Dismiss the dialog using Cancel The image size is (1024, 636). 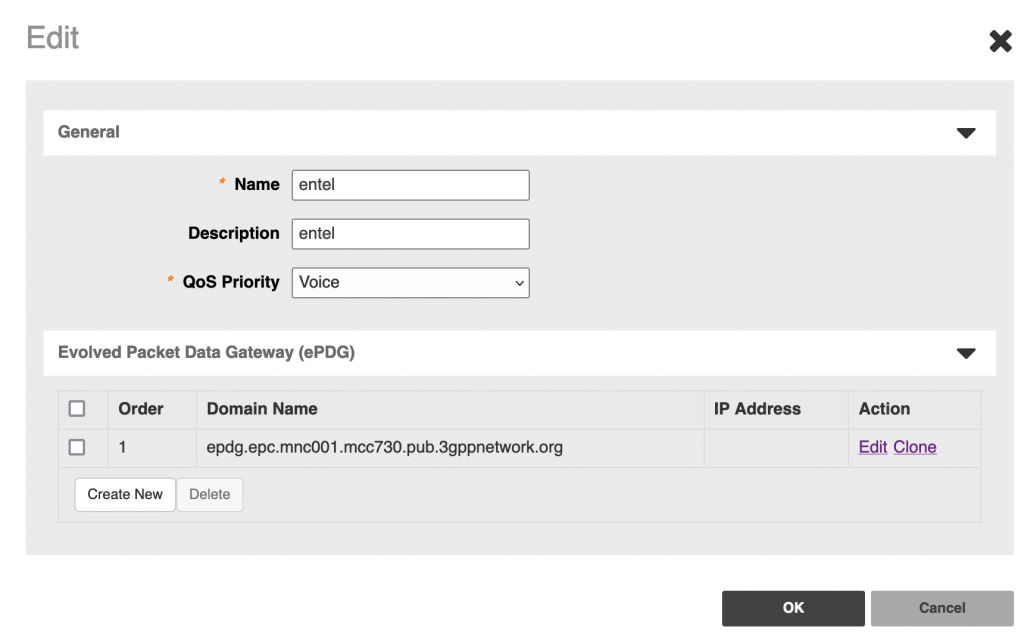click(942, 608)
